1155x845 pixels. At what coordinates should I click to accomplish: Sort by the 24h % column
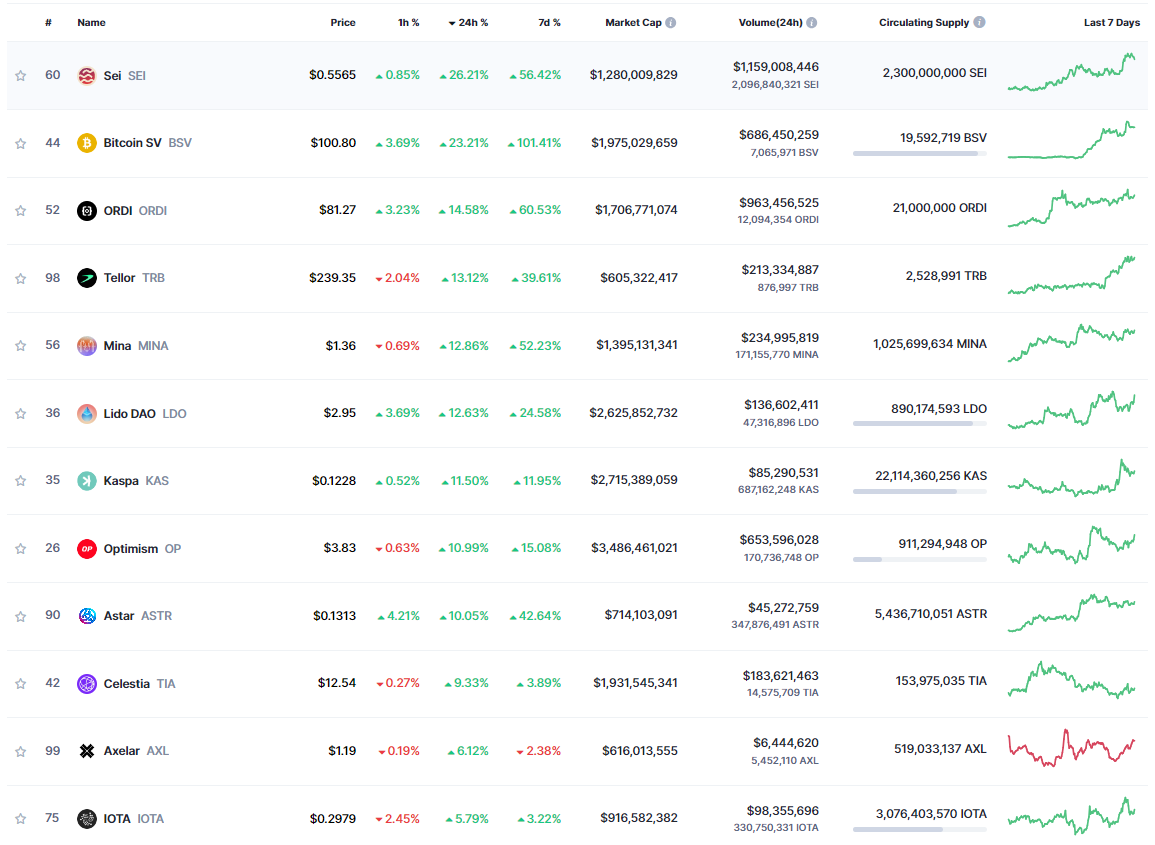[468, 23]
